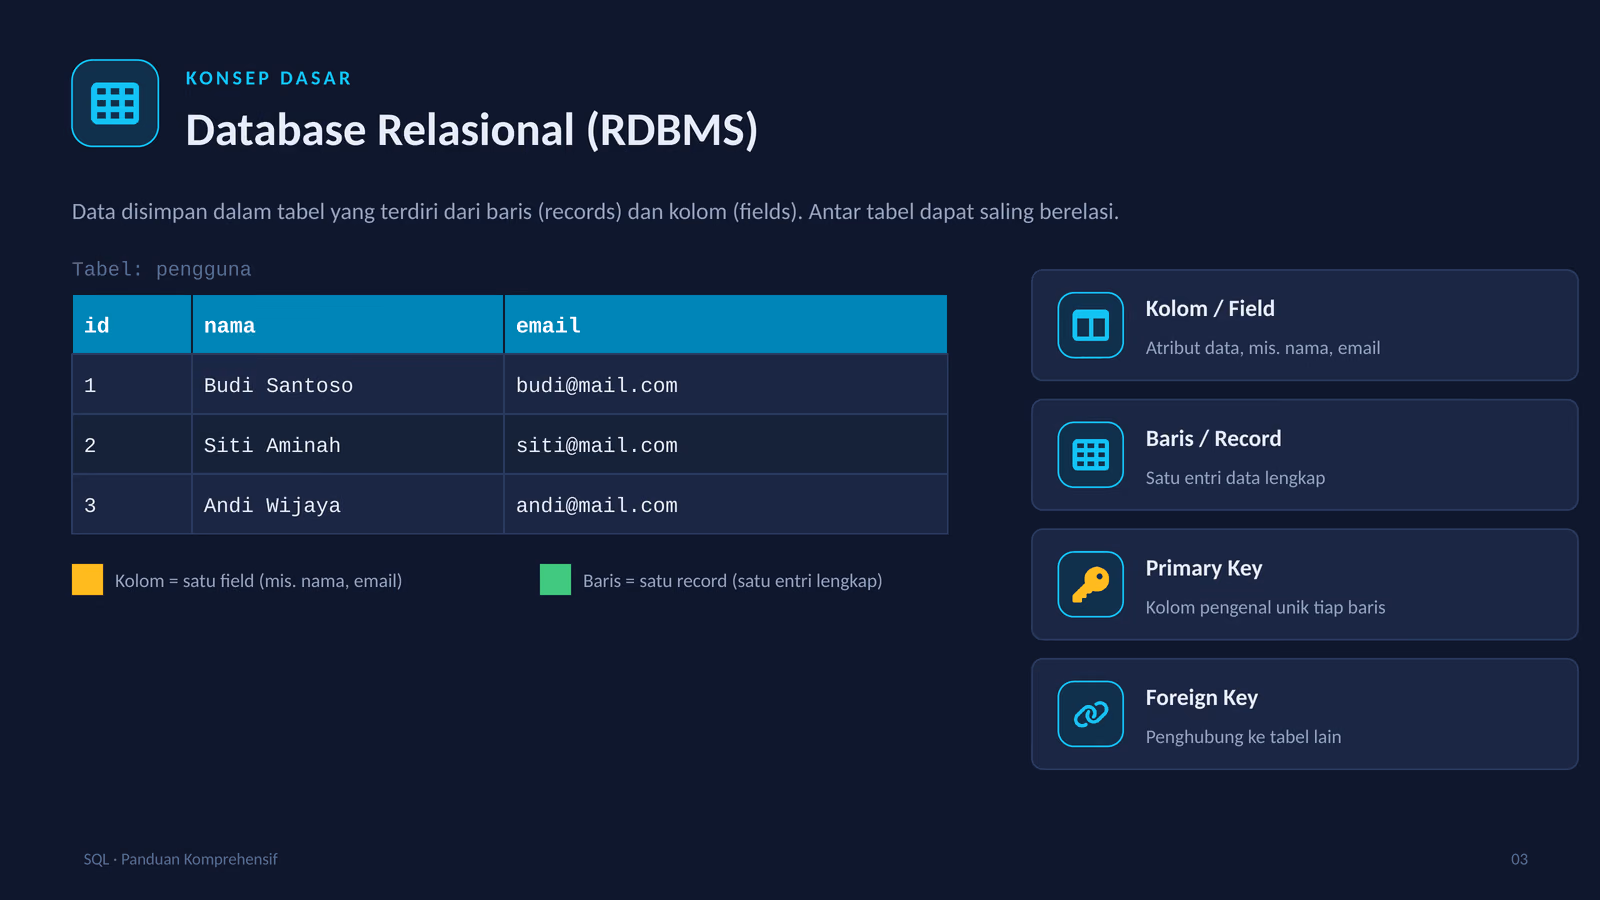Click the 'Baris / Record' card title

[x=1213, y=438]
